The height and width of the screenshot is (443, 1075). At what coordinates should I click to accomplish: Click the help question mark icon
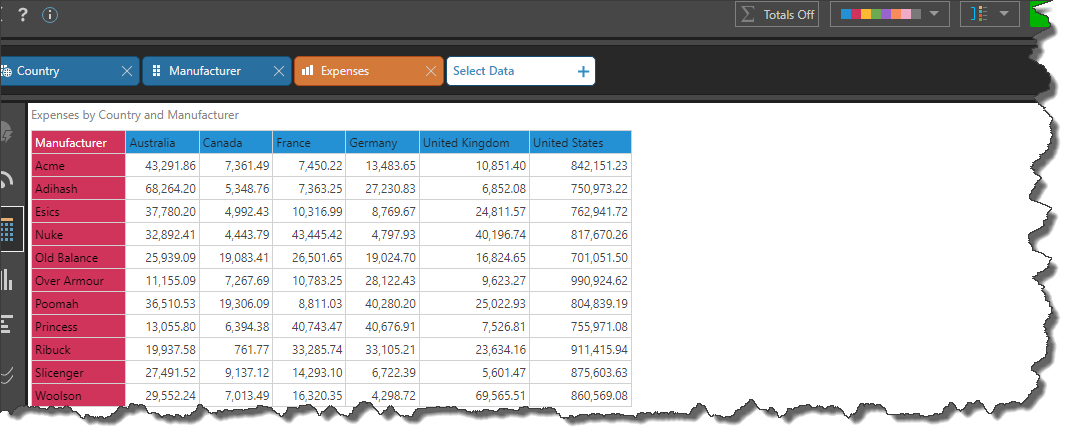[23, 15]
